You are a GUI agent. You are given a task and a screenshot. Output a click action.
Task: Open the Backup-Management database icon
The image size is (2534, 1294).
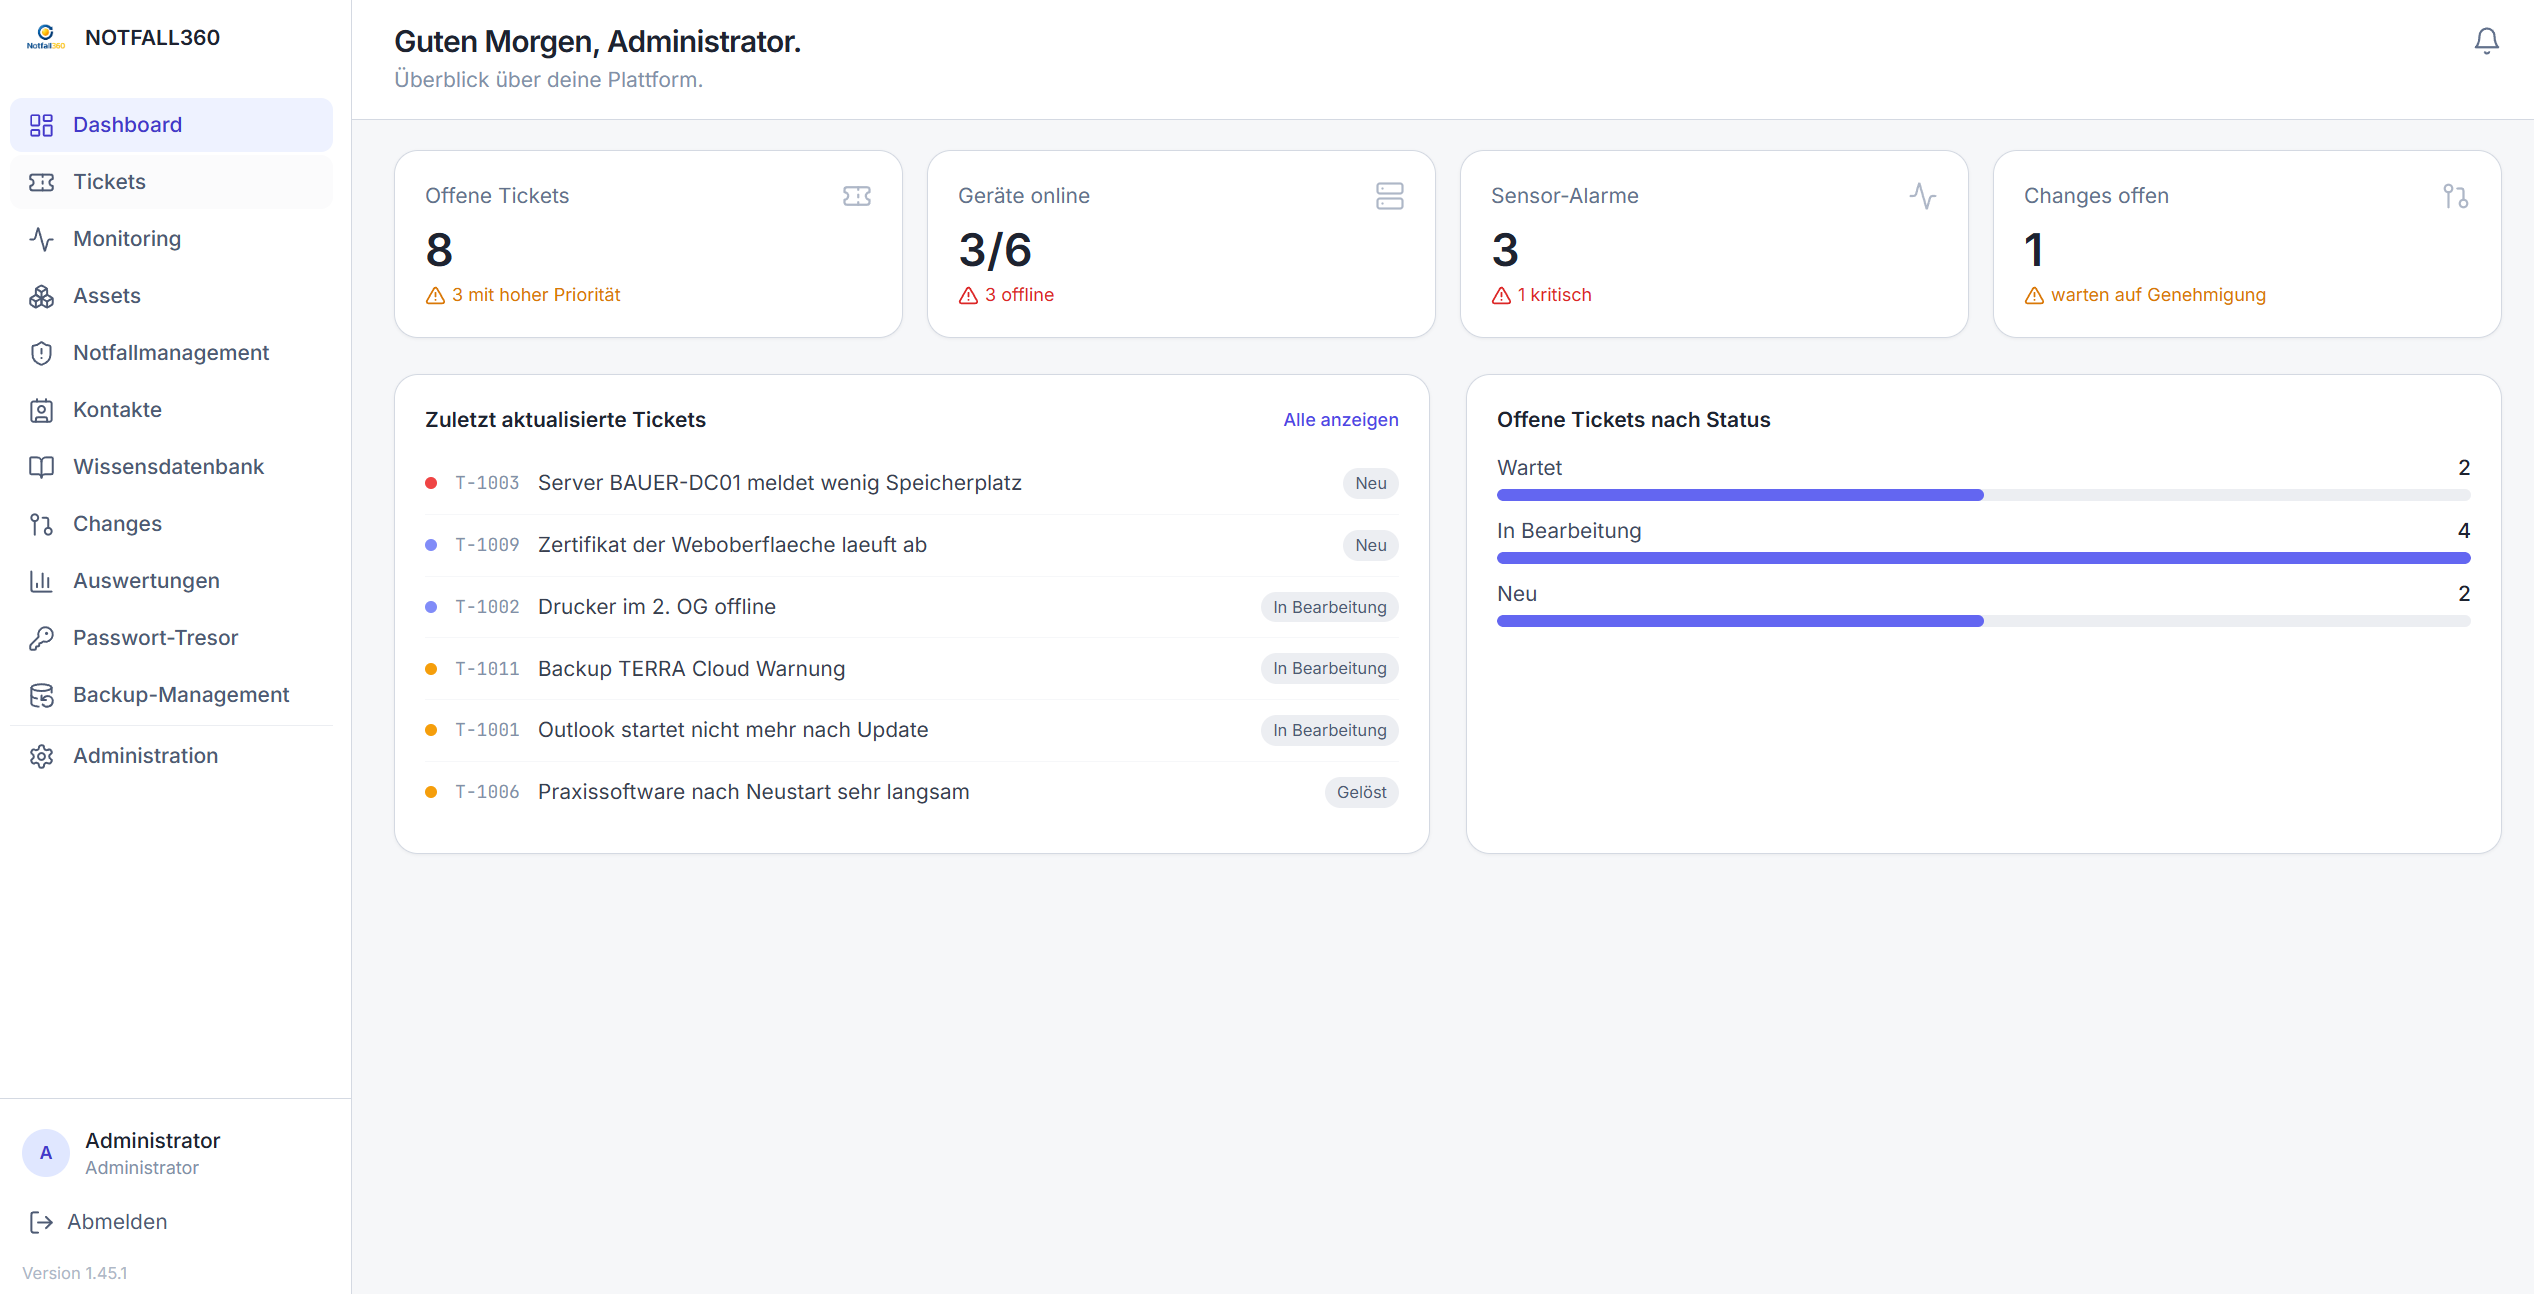(x=41, y=695)
